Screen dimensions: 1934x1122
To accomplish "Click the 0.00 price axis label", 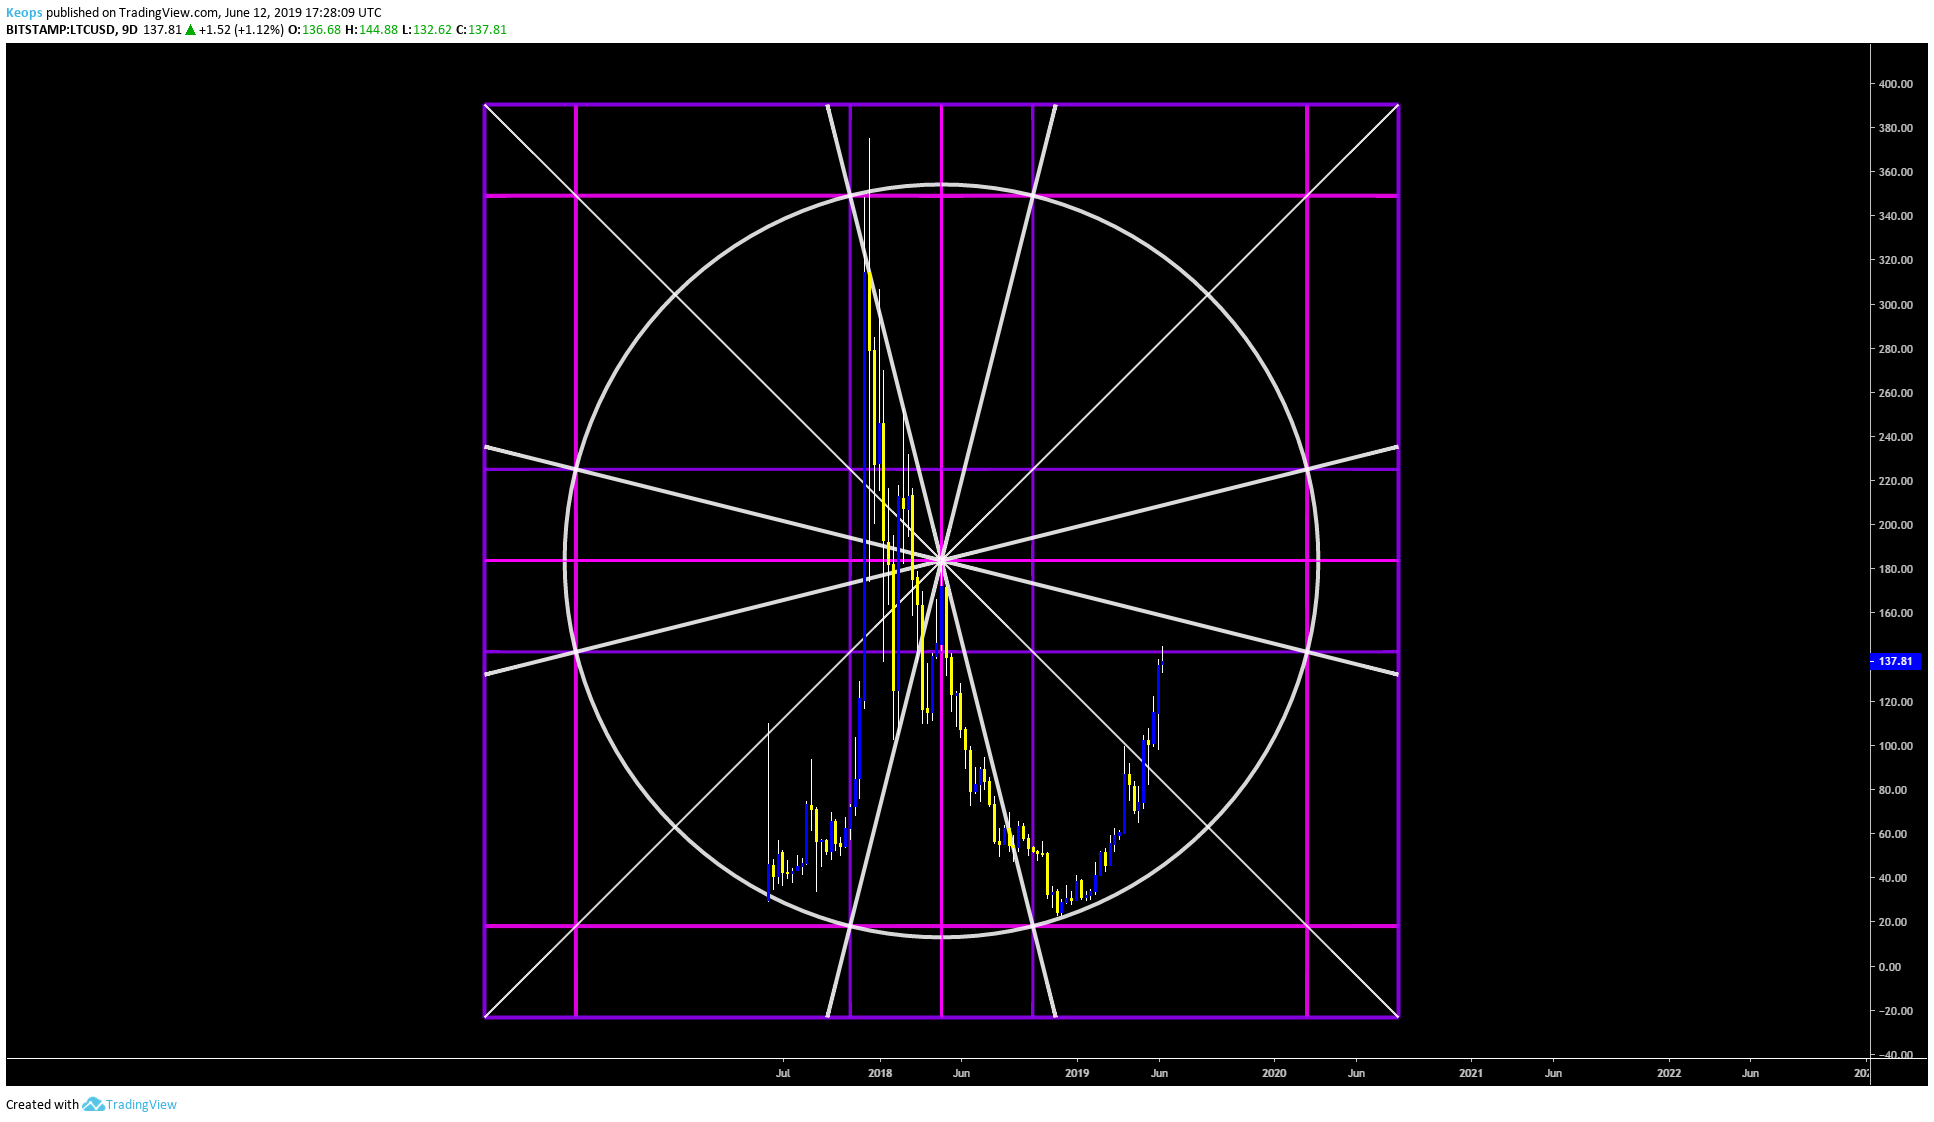I will (1890, 967).
